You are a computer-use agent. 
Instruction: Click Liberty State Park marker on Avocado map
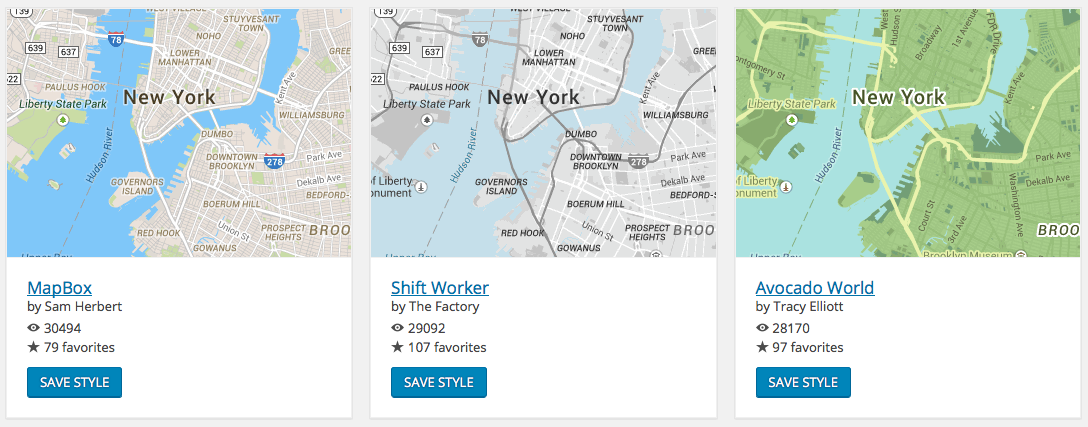(x=792, y=119)
